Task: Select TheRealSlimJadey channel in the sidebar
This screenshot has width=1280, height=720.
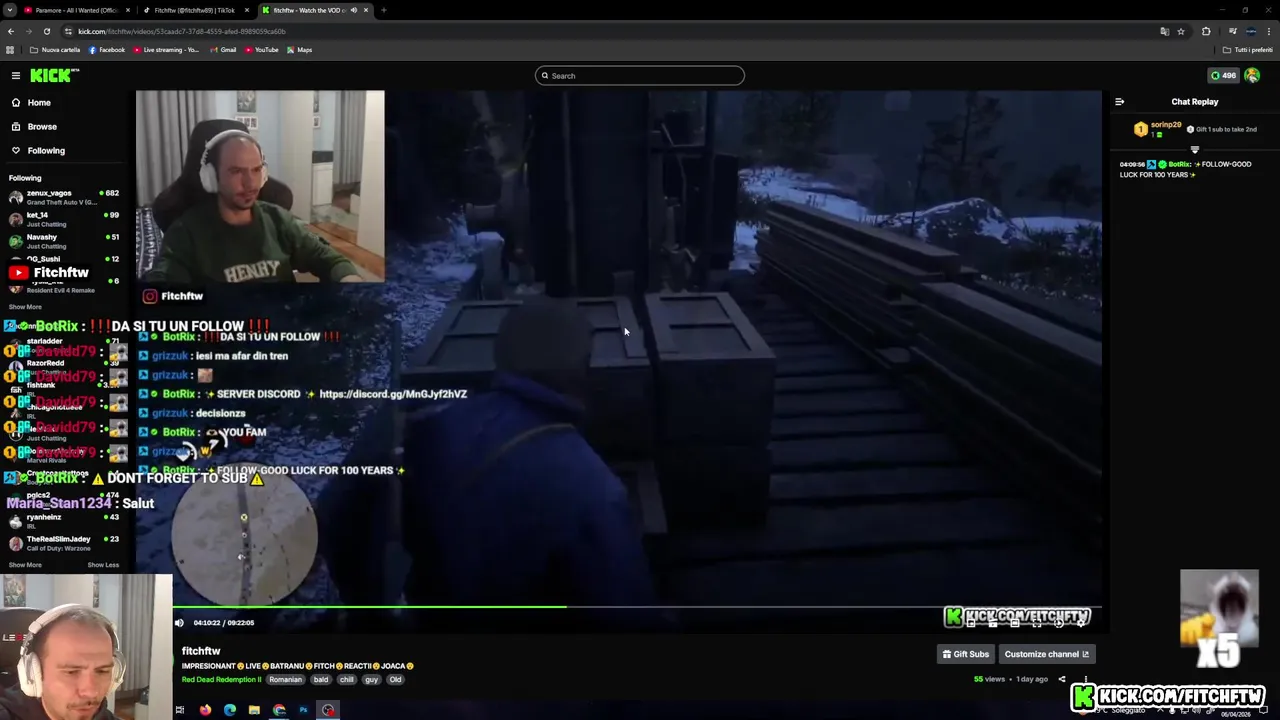Action: pos(62,543)
